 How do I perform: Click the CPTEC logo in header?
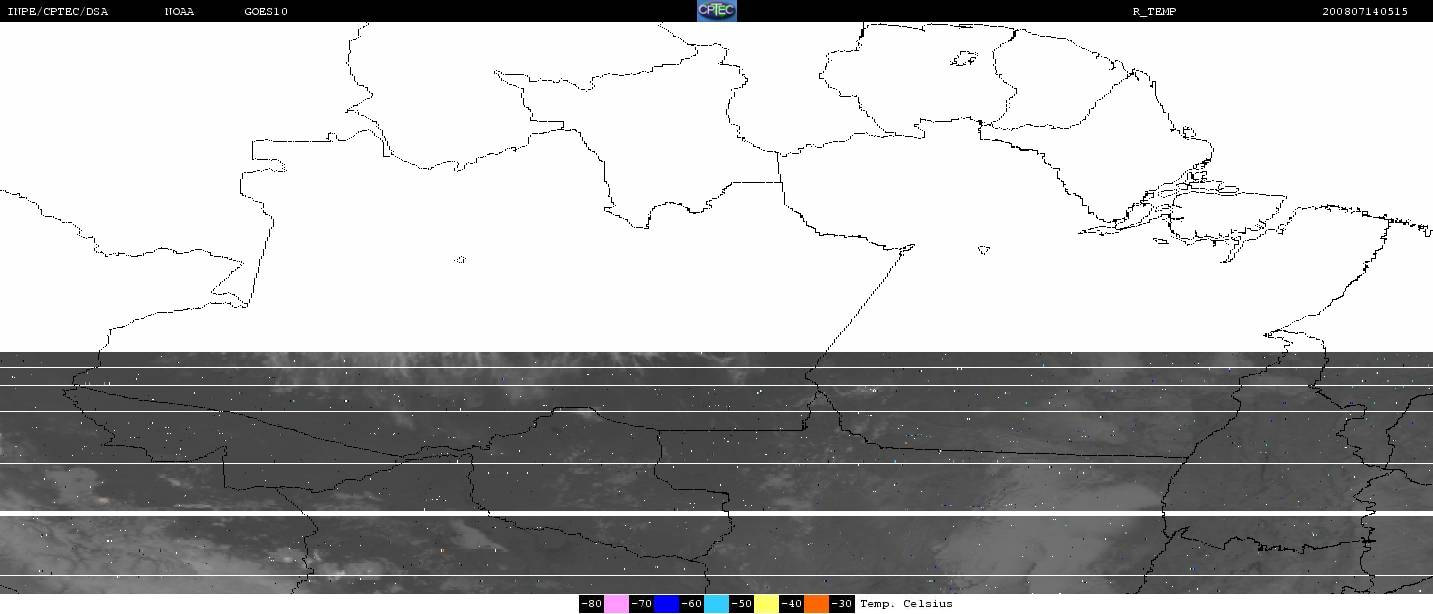(716, 11)
